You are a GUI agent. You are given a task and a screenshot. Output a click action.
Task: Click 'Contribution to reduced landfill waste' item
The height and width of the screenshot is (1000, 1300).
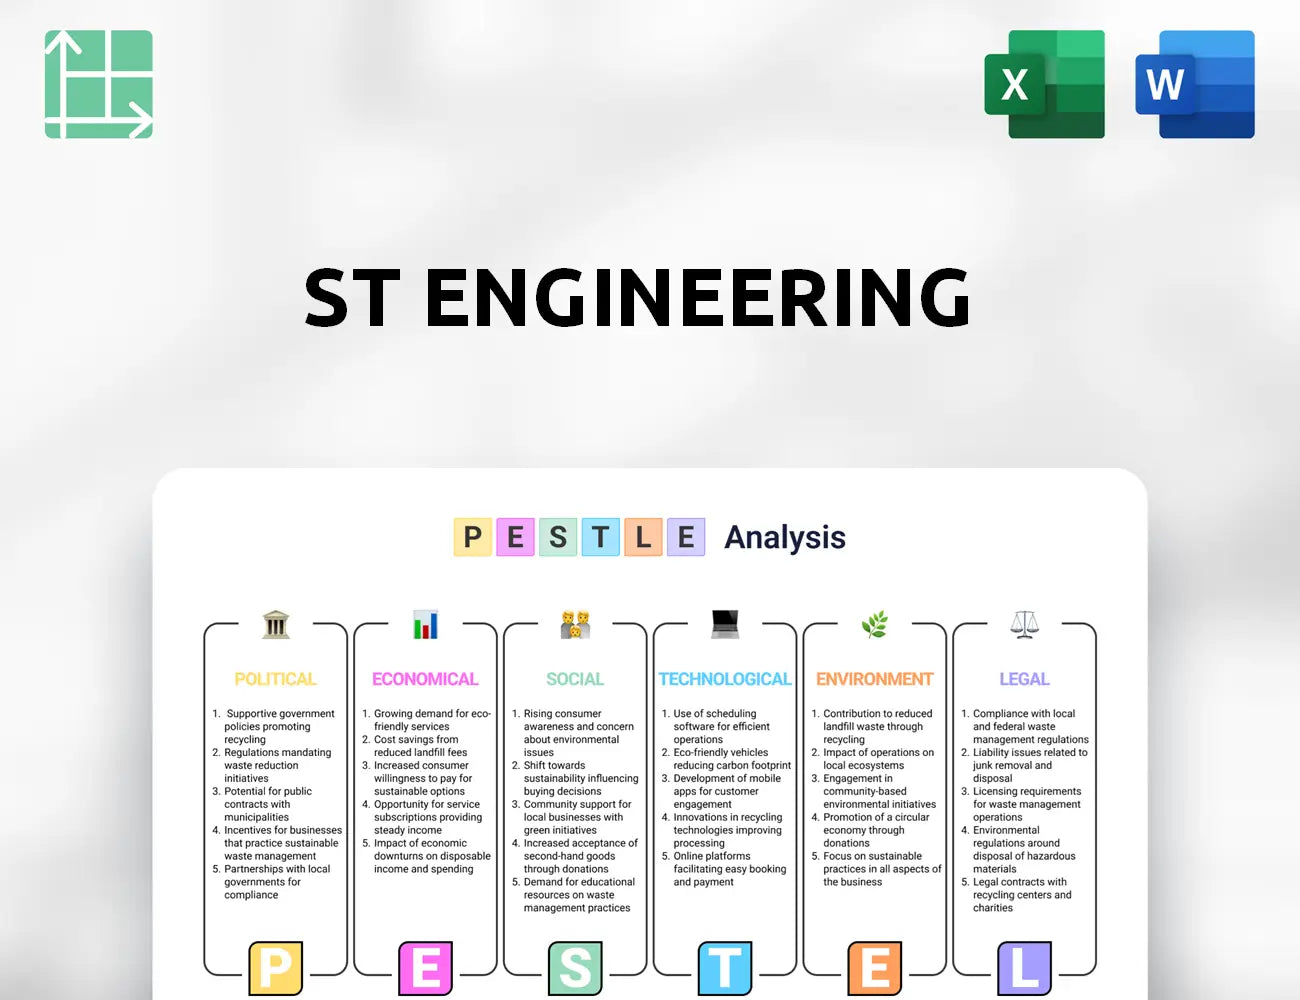[872, 727]
